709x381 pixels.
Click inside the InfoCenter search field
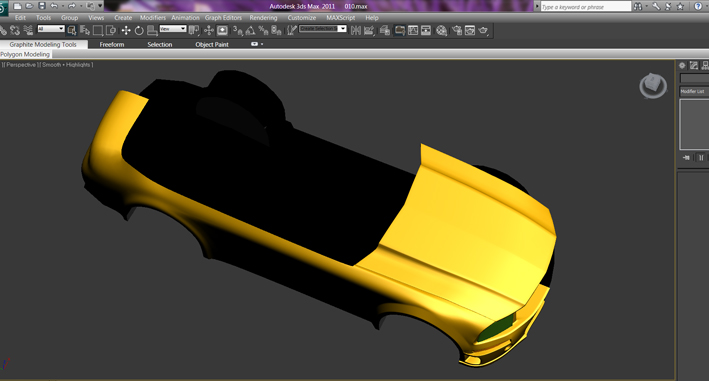click(586, 7)
